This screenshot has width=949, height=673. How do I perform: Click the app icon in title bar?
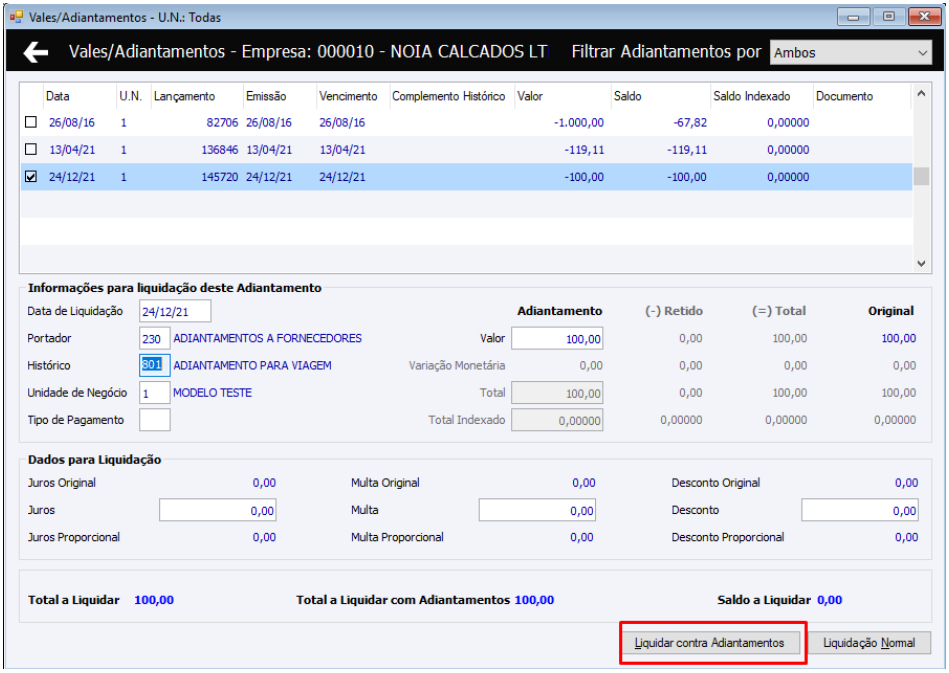pos(16,17)
